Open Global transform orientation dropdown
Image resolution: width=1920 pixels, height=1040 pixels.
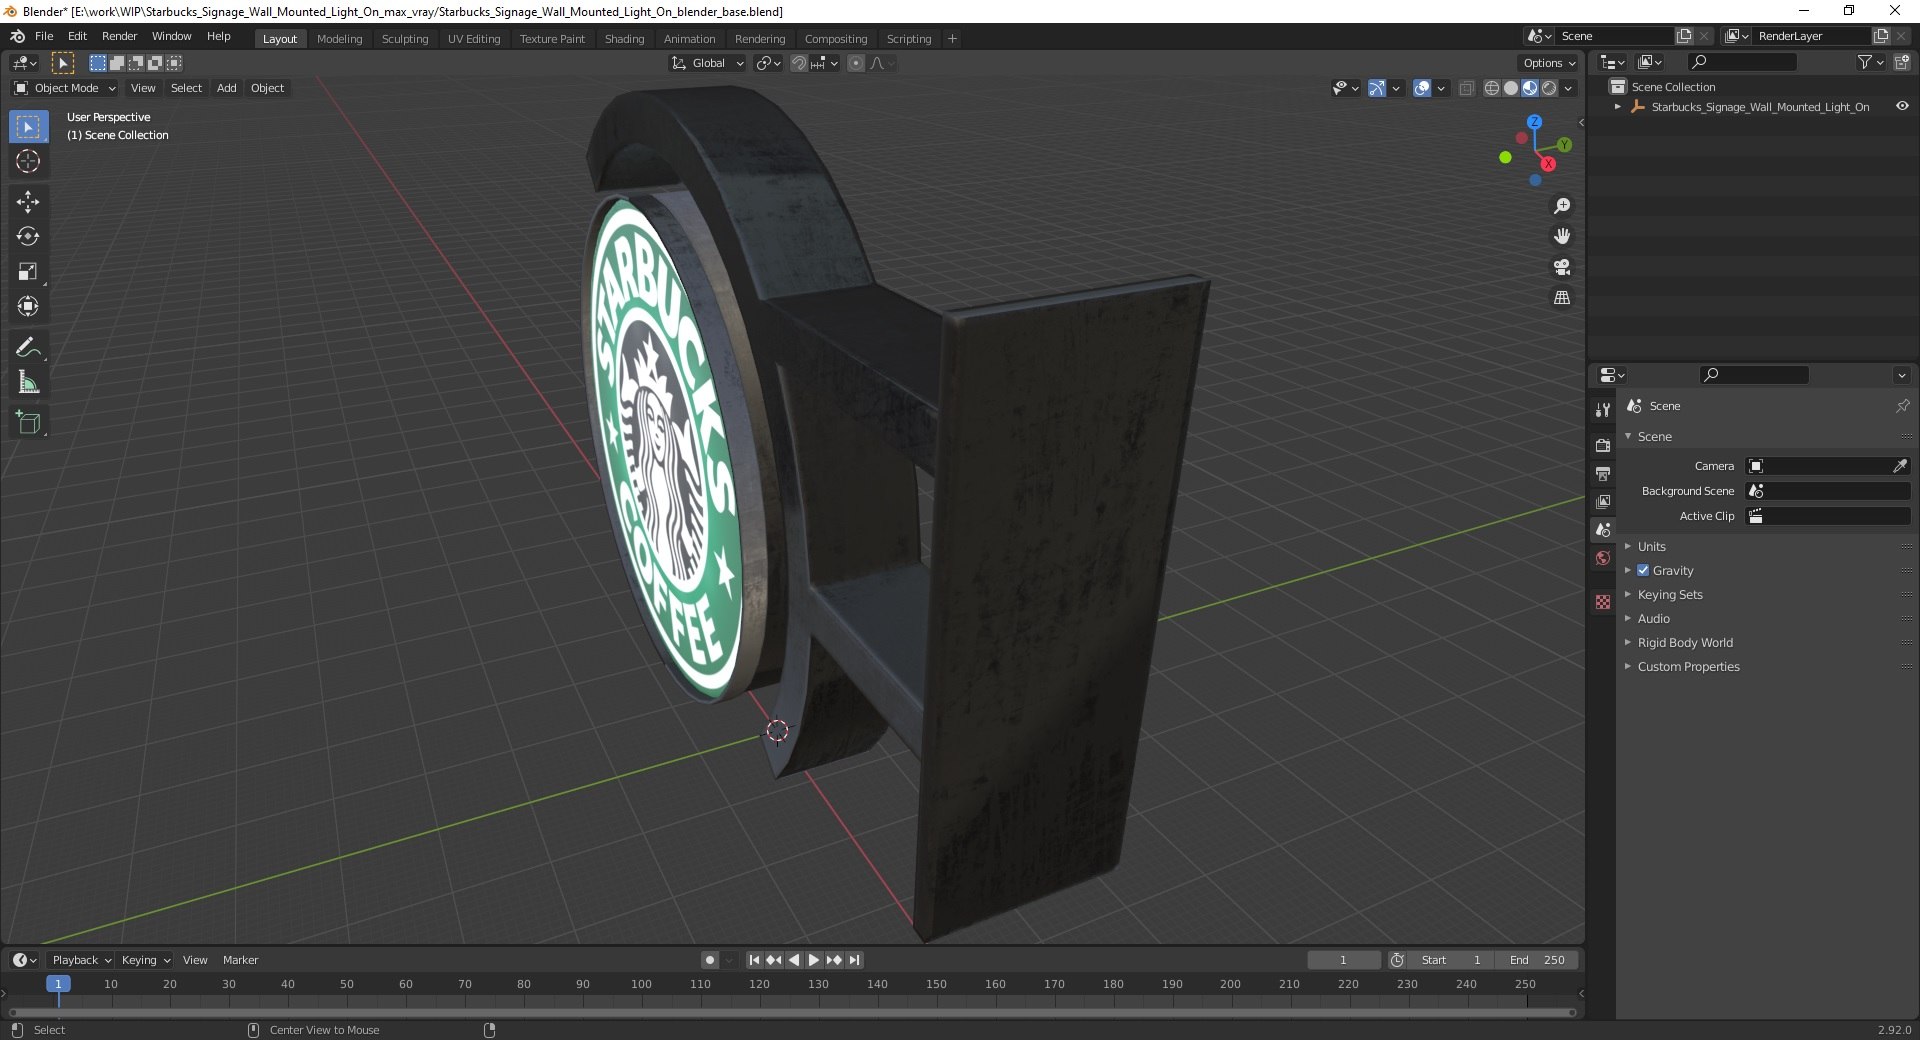[x=708, y=63]
